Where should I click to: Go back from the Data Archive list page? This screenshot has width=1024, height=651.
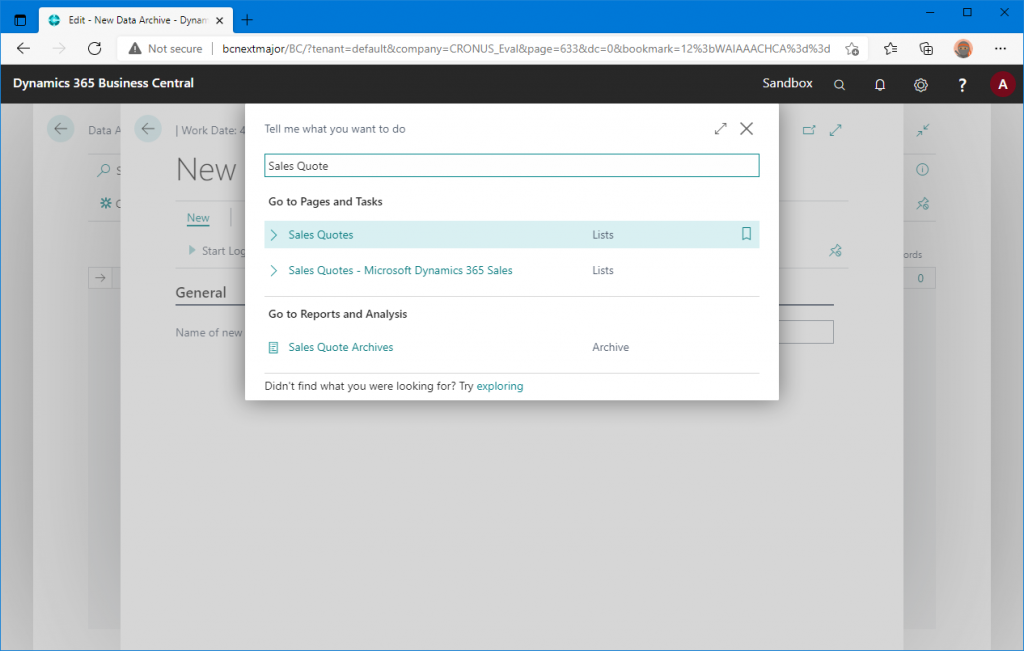pos(61,129)
